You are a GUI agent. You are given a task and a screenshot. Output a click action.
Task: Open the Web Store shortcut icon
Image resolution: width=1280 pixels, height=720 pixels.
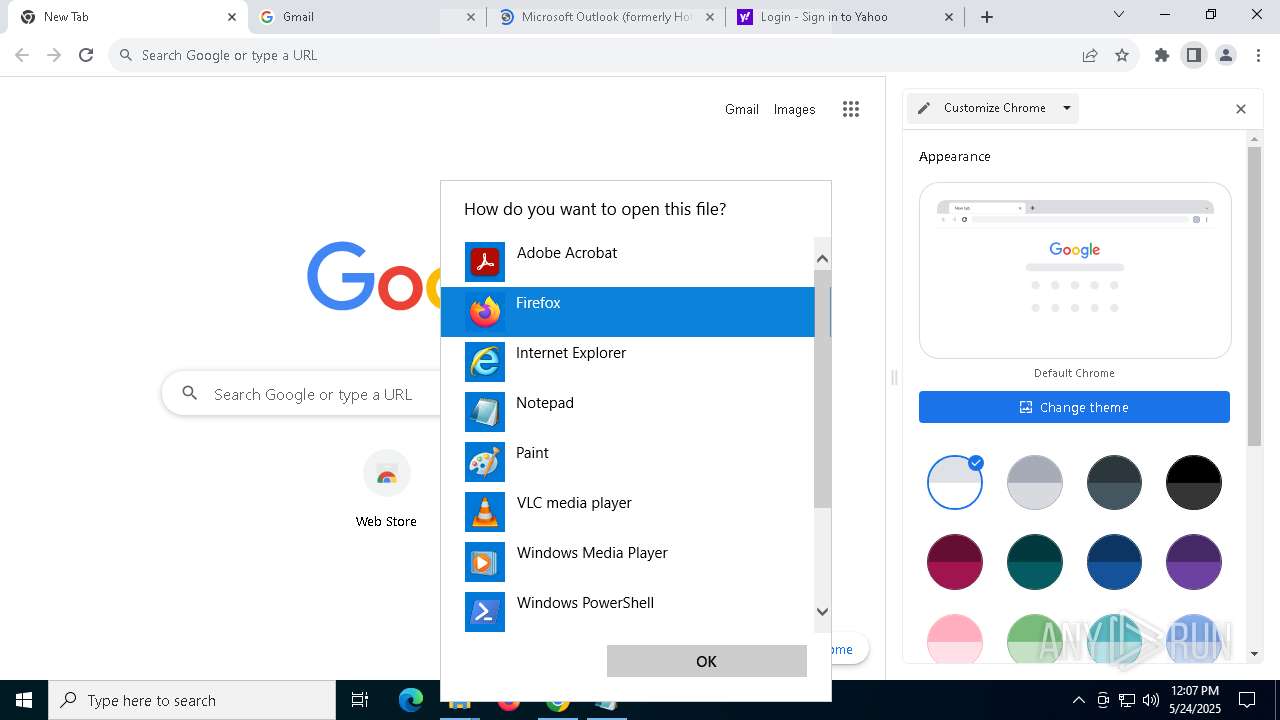(386, 474)
